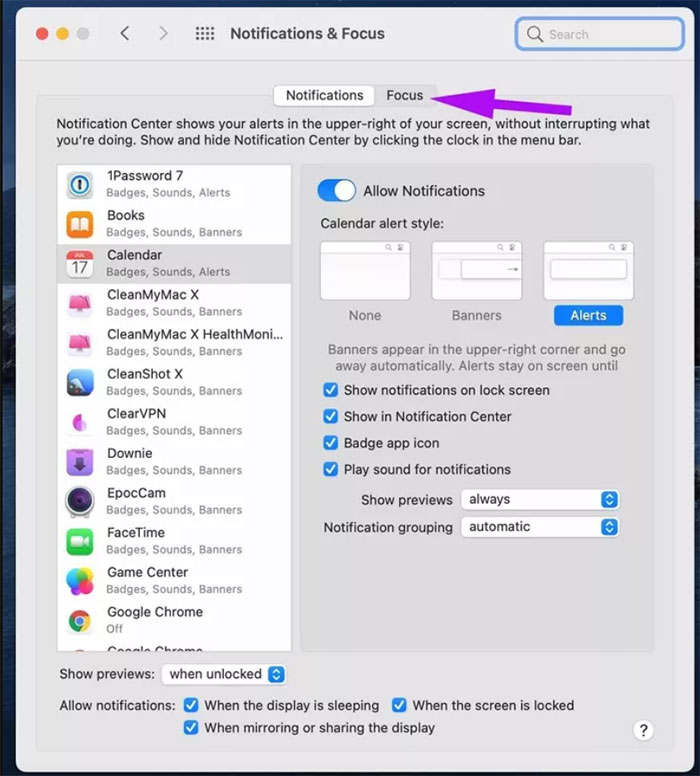700x776 pixels.
Task: Expand the Notification grouping dropdown
Action: tap(539, 527)
